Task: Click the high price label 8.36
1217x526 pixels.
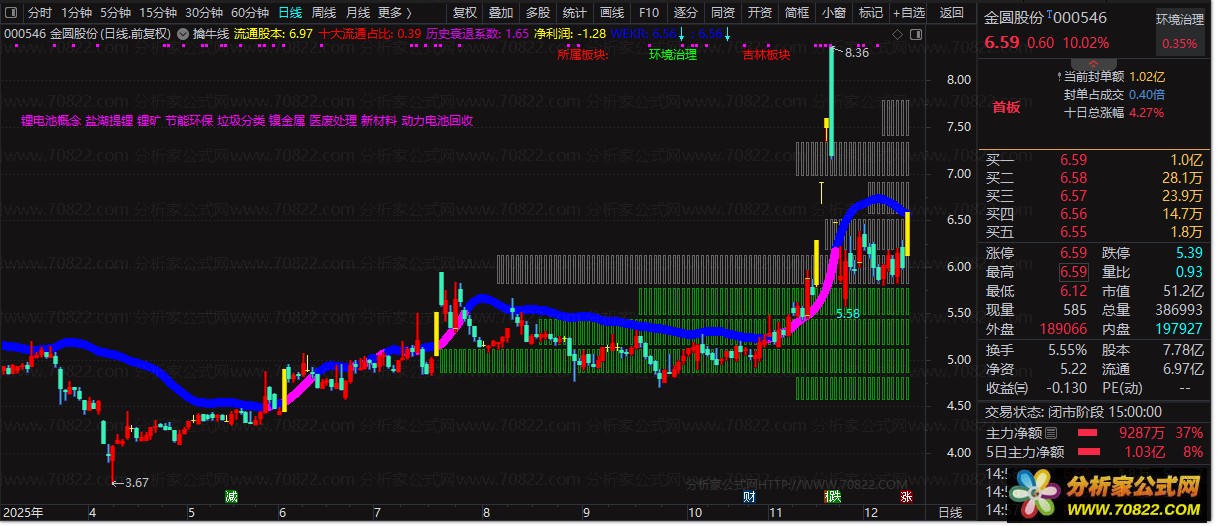Action: click(x=857, y=53)
